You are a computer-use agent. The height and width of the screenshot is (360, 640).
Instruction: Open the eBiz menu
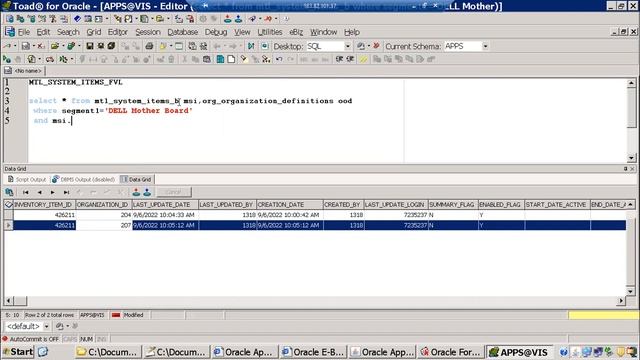[296, 32]
